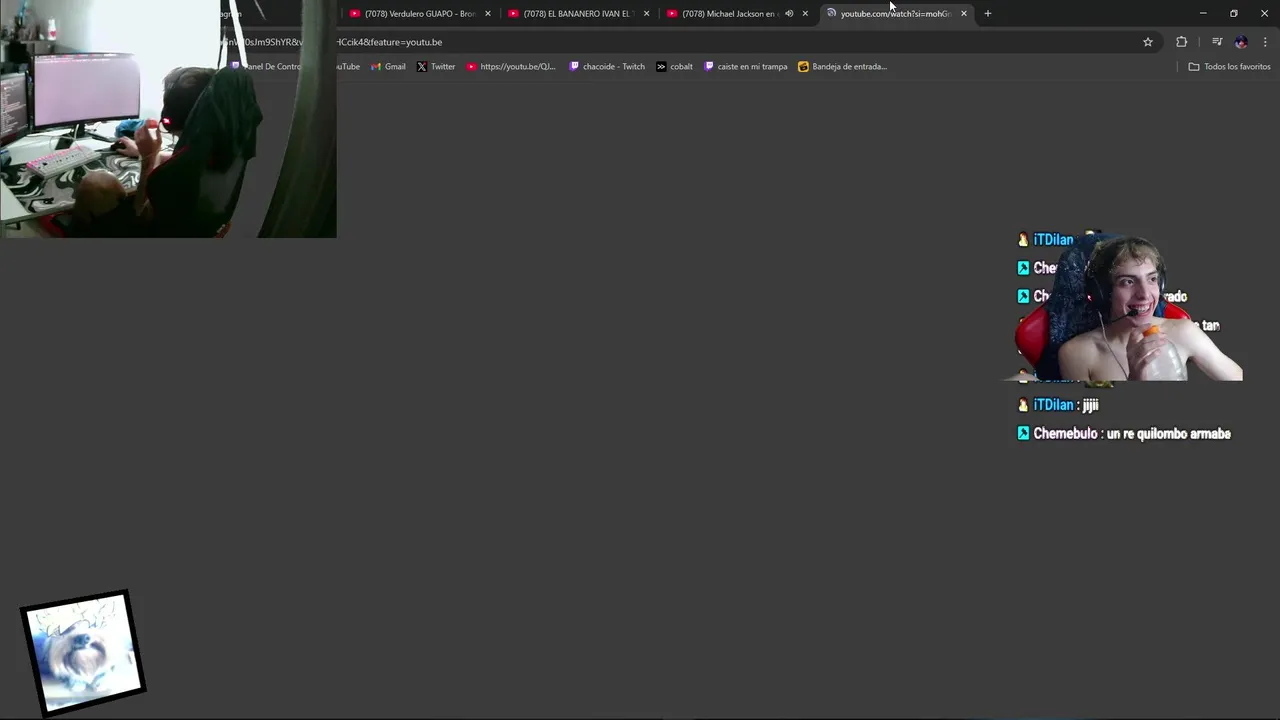Viewport: 1280px width, 720px height.
Task: Click the streamer face camera overlay
Action: [x=1128, y=308]
